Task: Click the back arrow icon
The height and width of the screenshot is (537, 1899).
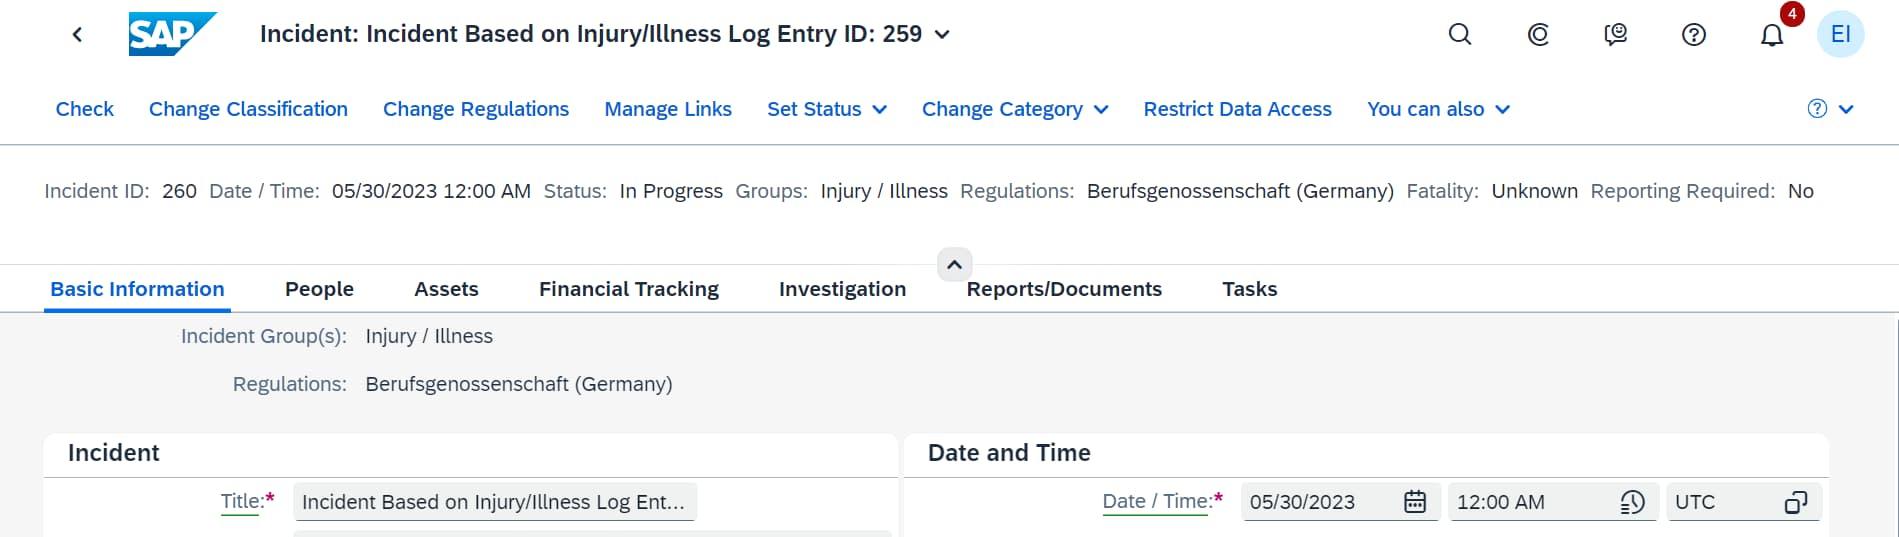Action: [77, 35]
